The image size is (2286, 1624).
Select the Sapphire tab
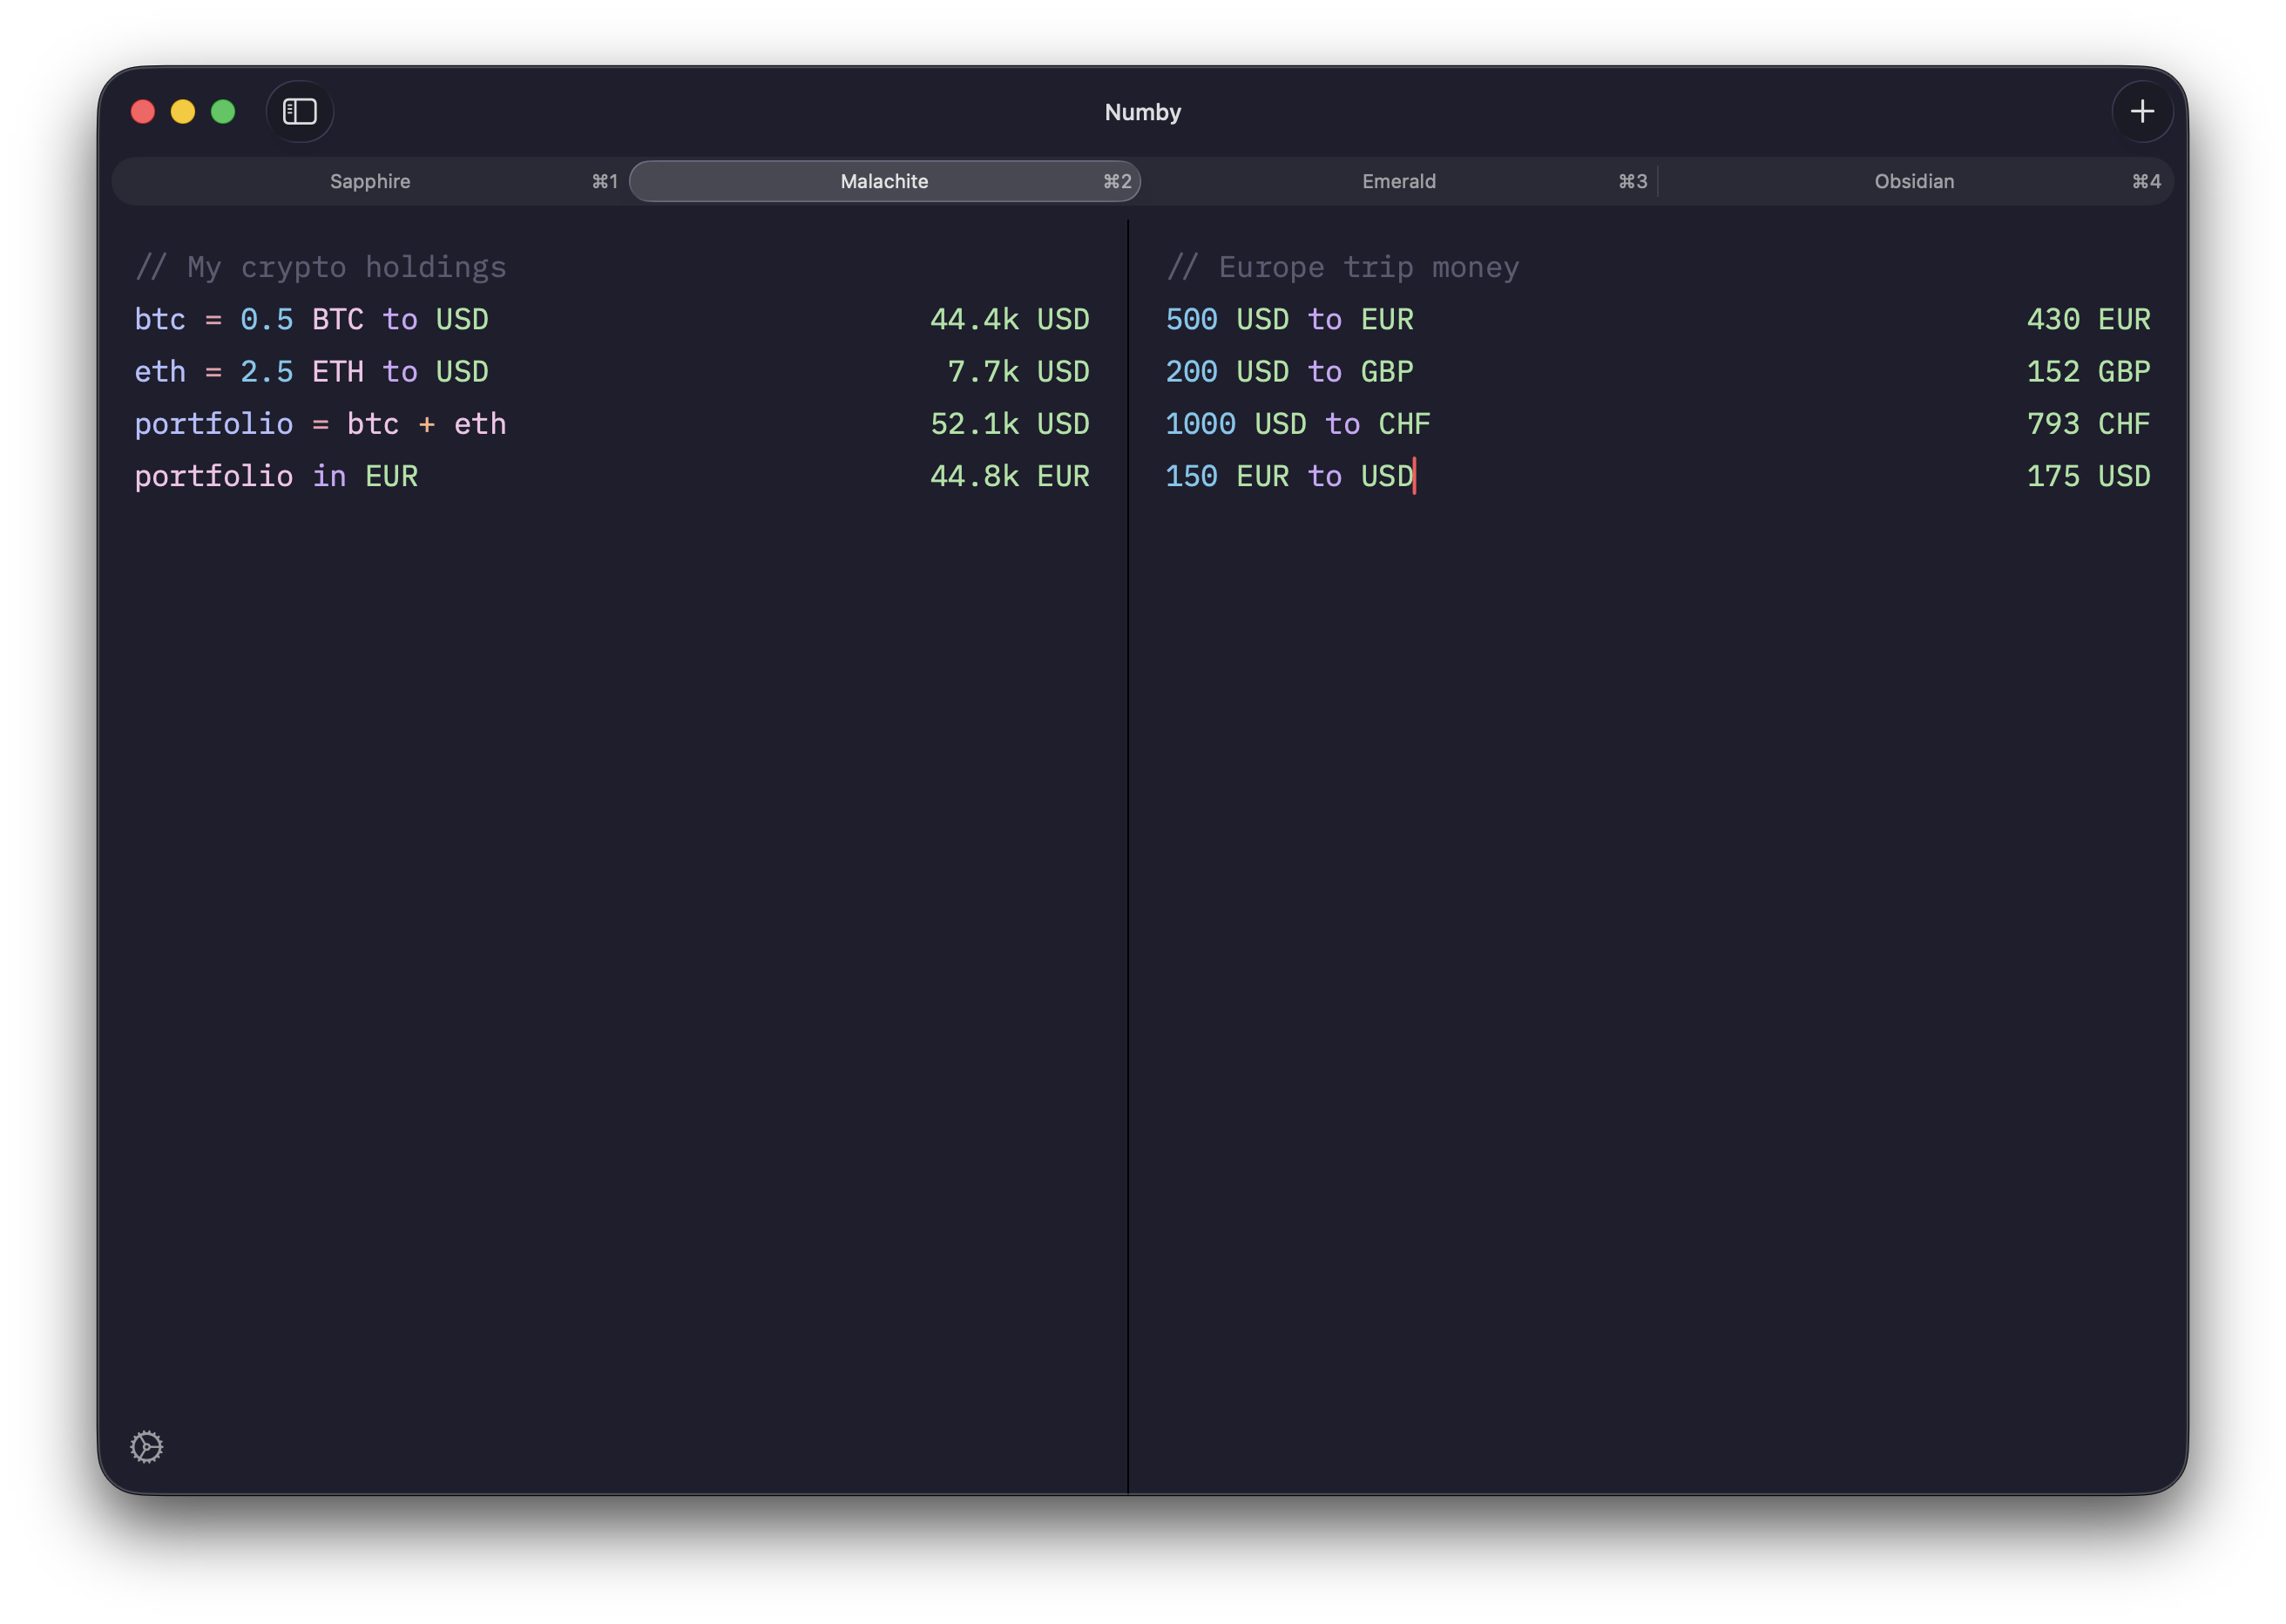[370, 181]
